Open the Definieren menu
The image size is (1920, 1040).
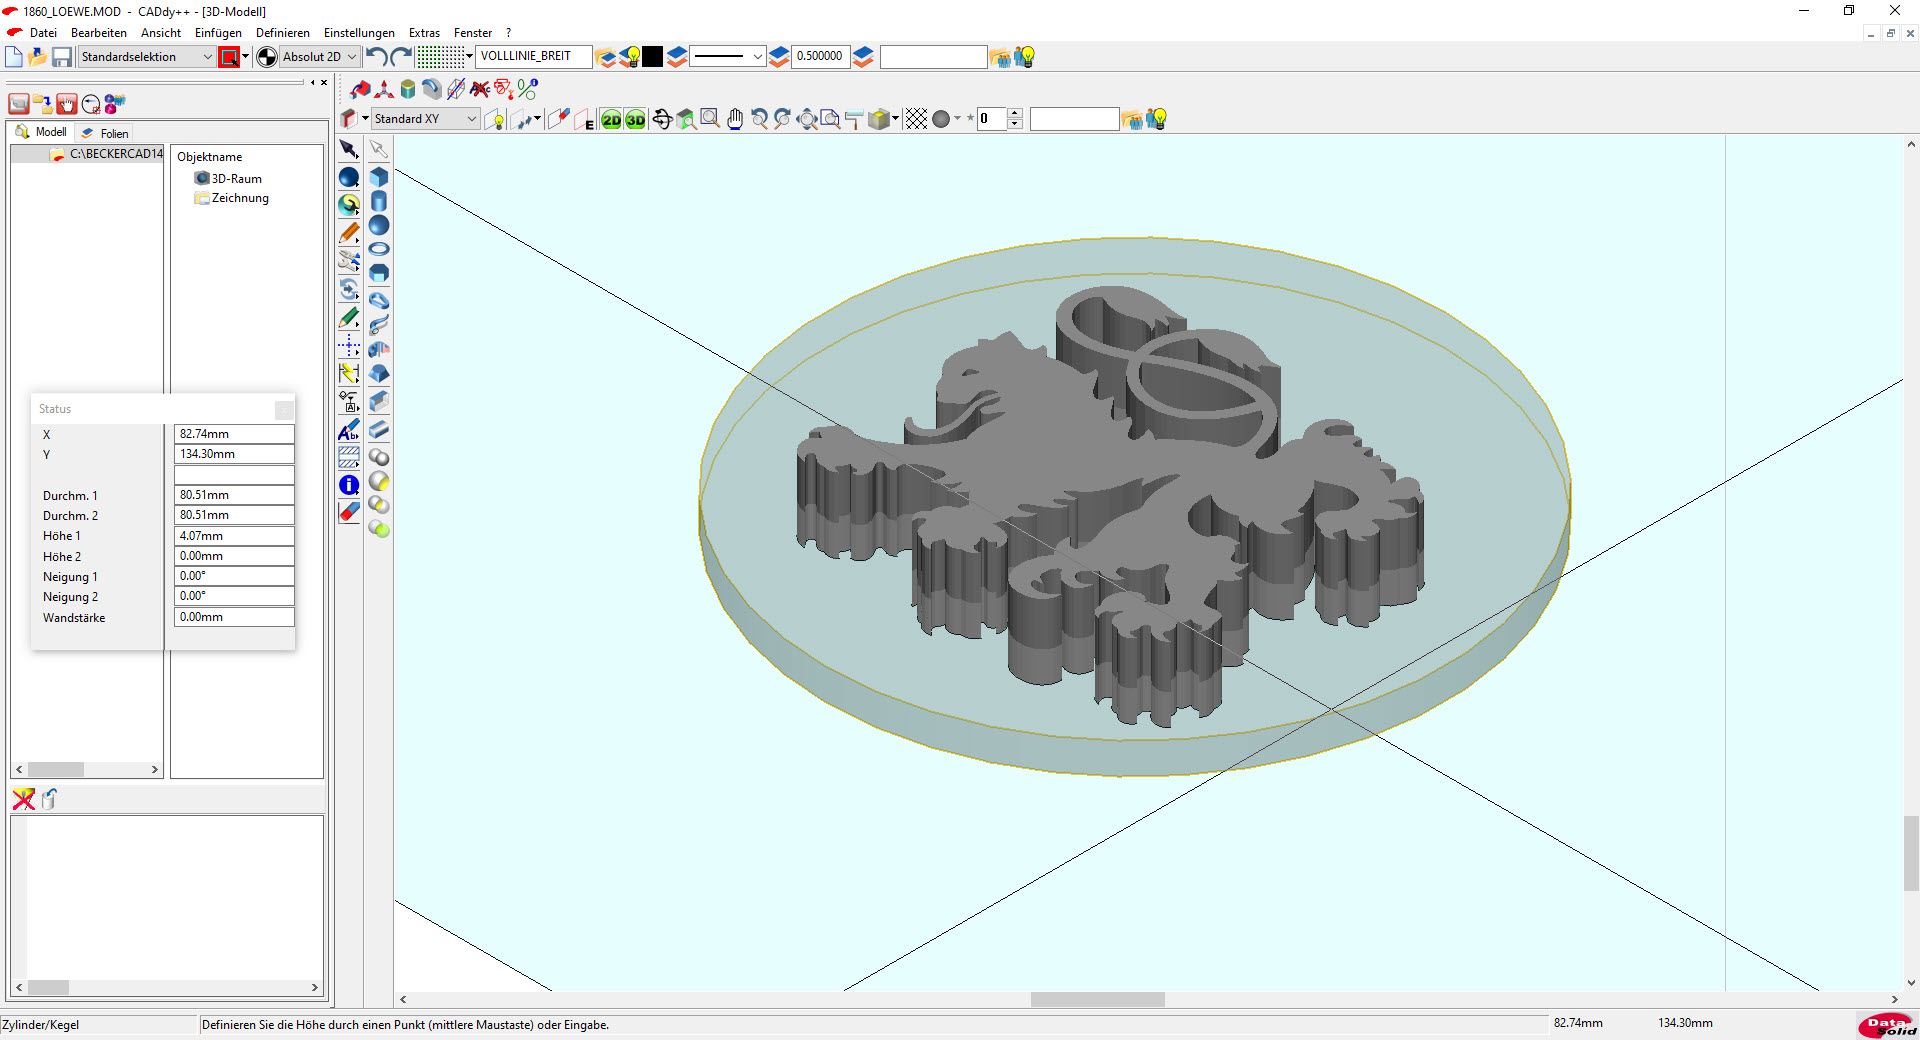point(283,33)
